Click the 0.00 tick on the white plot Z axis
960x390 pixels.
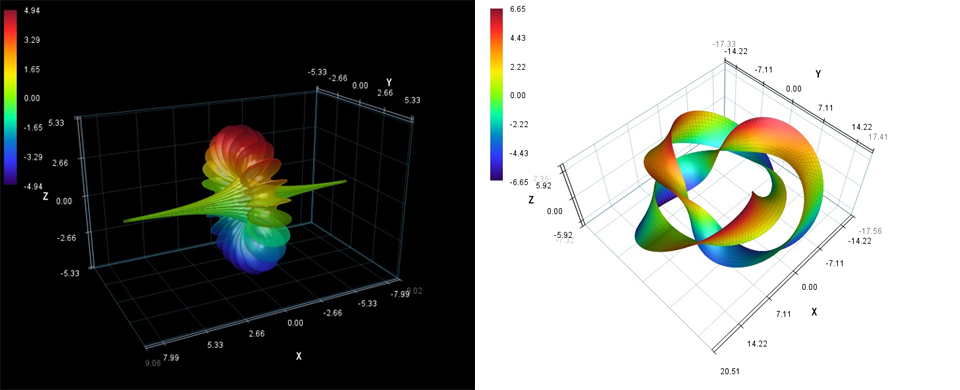coord(554,211)
